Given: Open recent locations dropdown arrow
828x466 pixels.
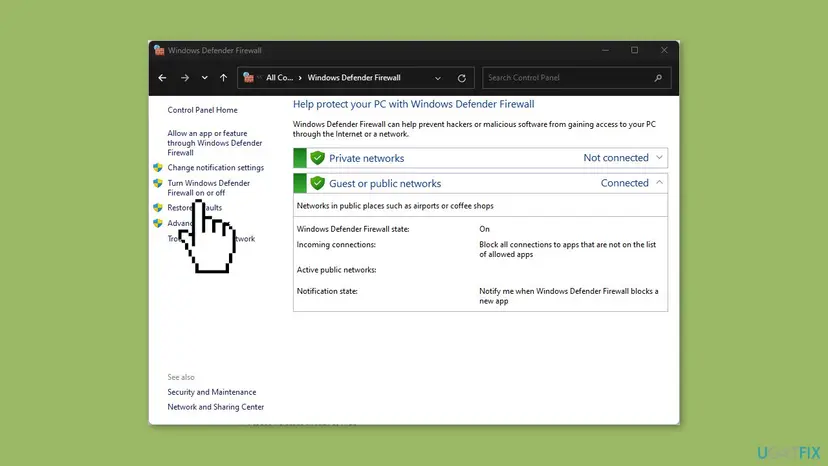Looking at the screenshot, I should tap(204, 78).
